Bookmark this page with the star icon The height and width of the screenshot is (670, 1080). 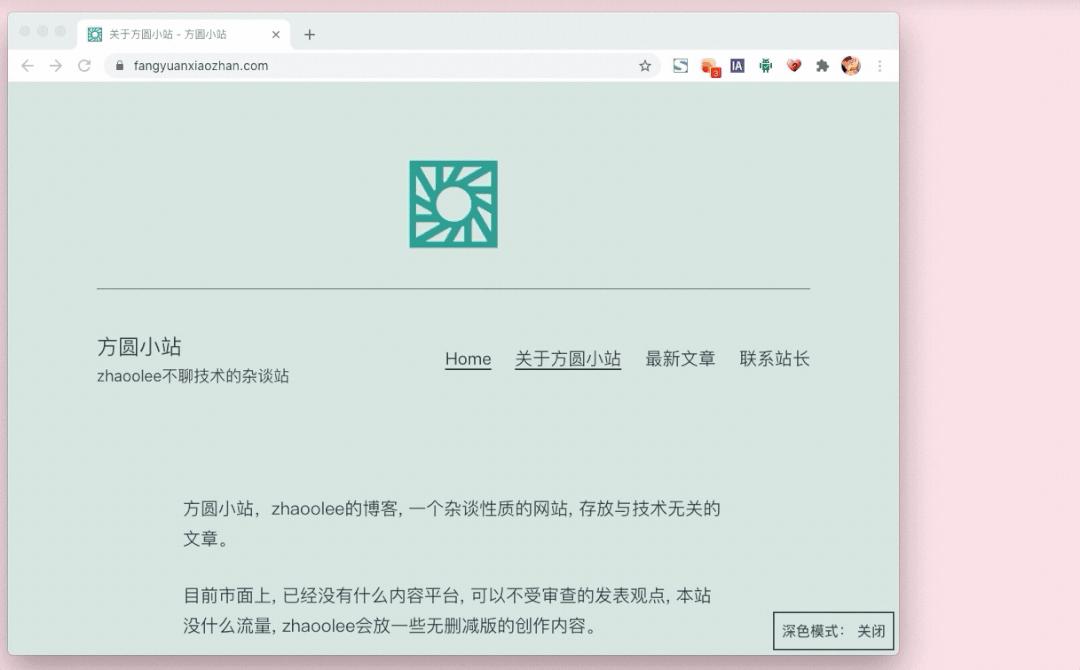(645, 65)
